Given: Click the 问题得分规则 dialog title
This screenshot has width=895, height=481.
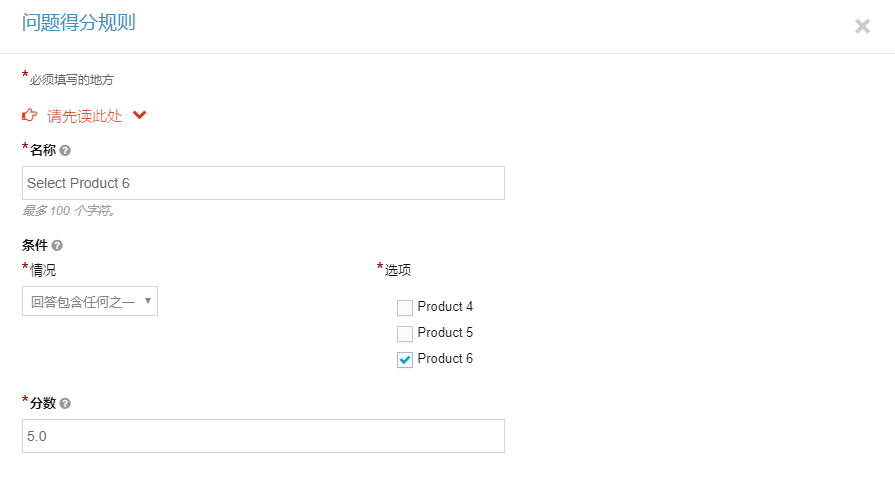Looking at the screenshot, I should coord(79,23).
